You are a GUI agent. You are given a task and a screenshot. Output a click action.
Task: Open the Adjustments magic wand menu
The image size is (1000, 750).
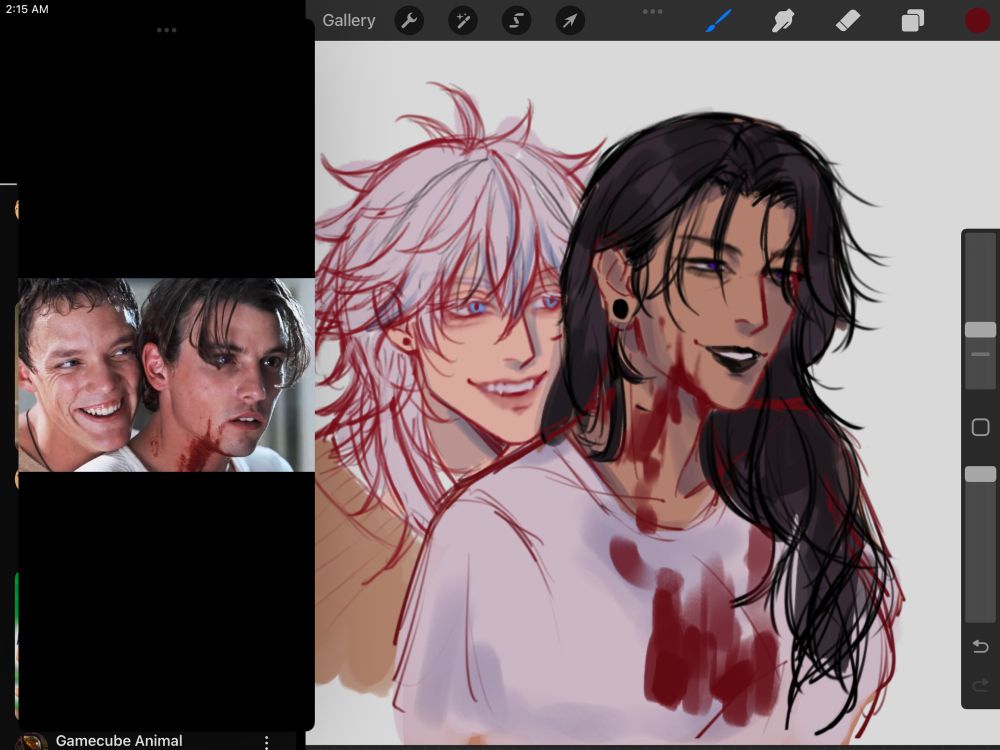(462, 21)
